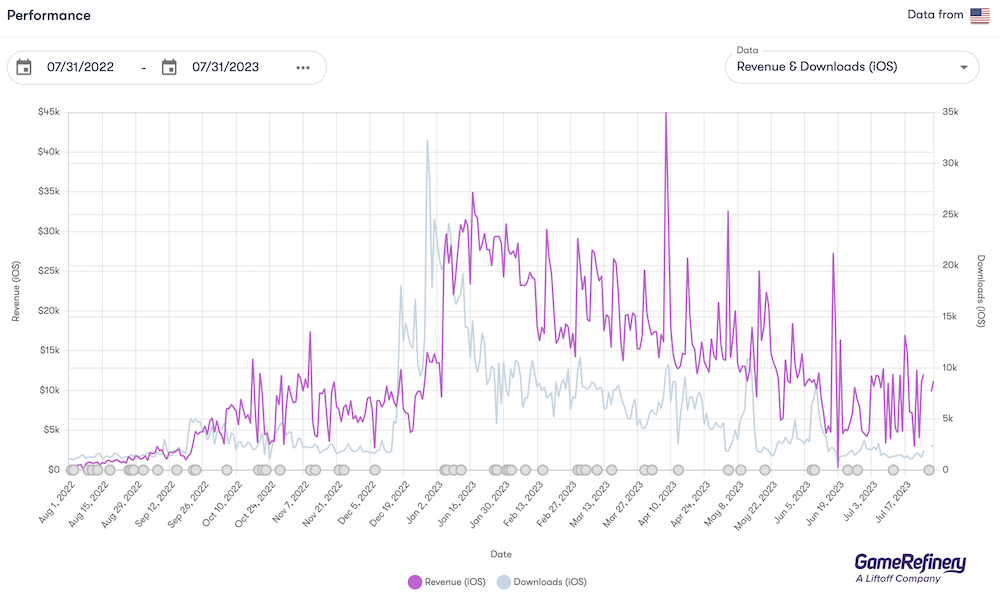Click the 07/31/2022 start date field
Image resolution: width=1000 pixels, height=602 pixels.
[x=80, y=67]
